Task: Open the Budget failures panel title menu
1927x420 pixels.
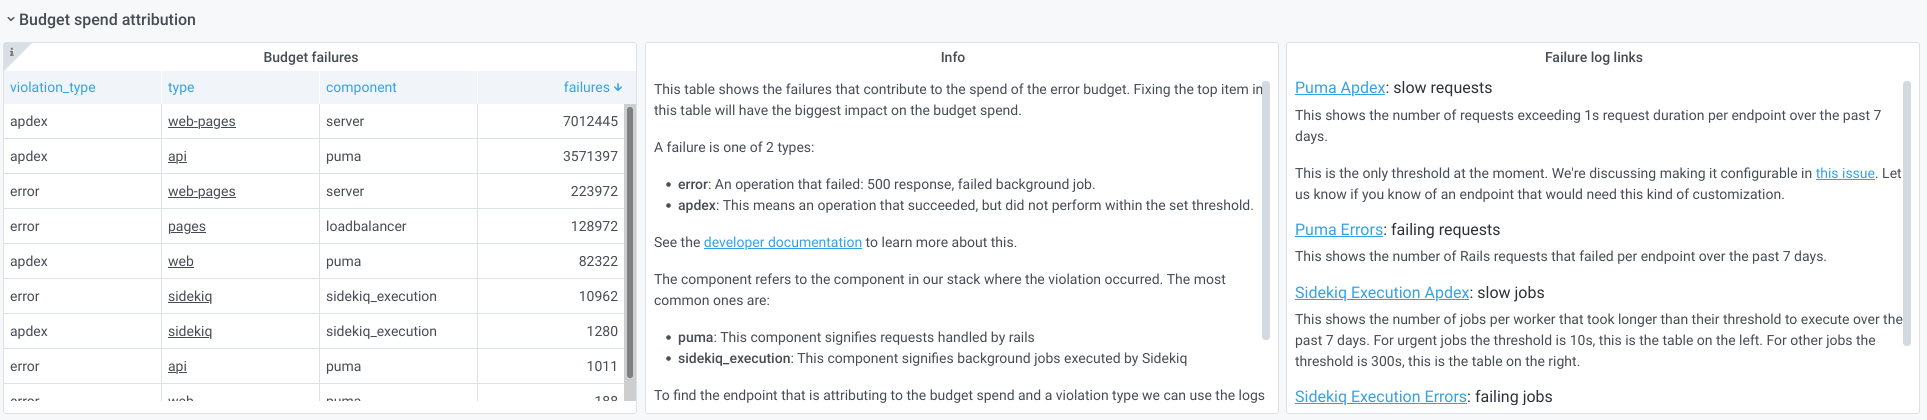Action: tap(310, 57)
